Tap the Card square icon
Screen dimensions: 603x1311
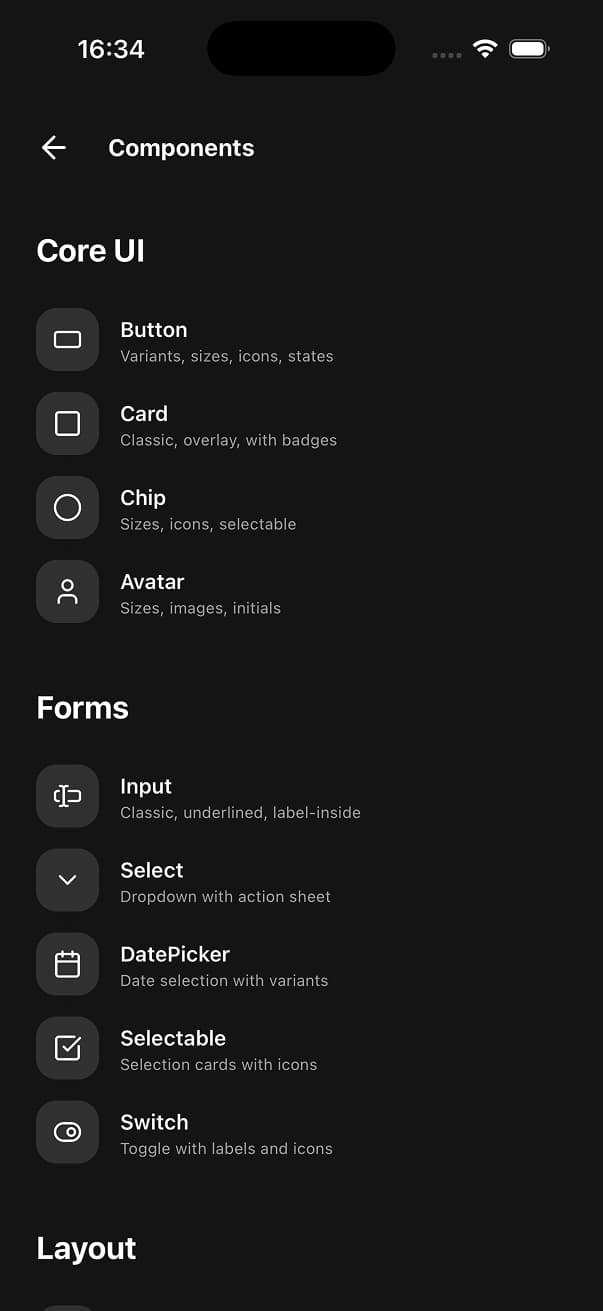tap(67, 423)
